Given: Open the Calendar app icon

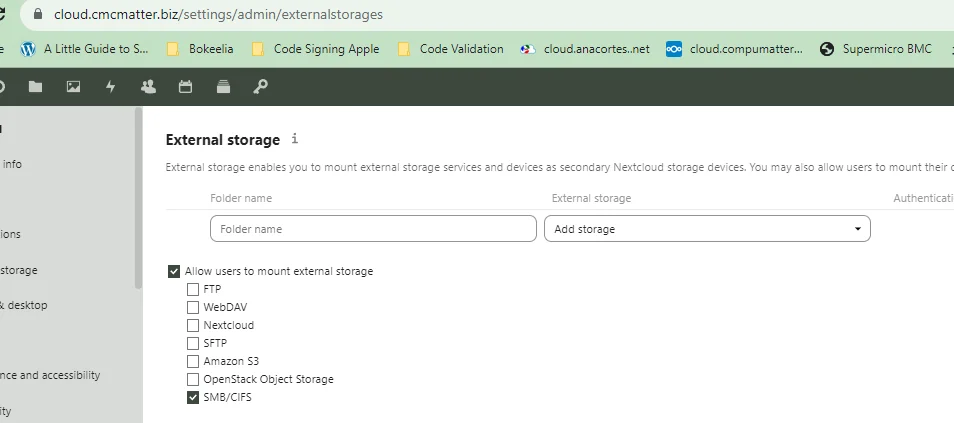Looking at the screenshot, I should click(x=185, y=87).
